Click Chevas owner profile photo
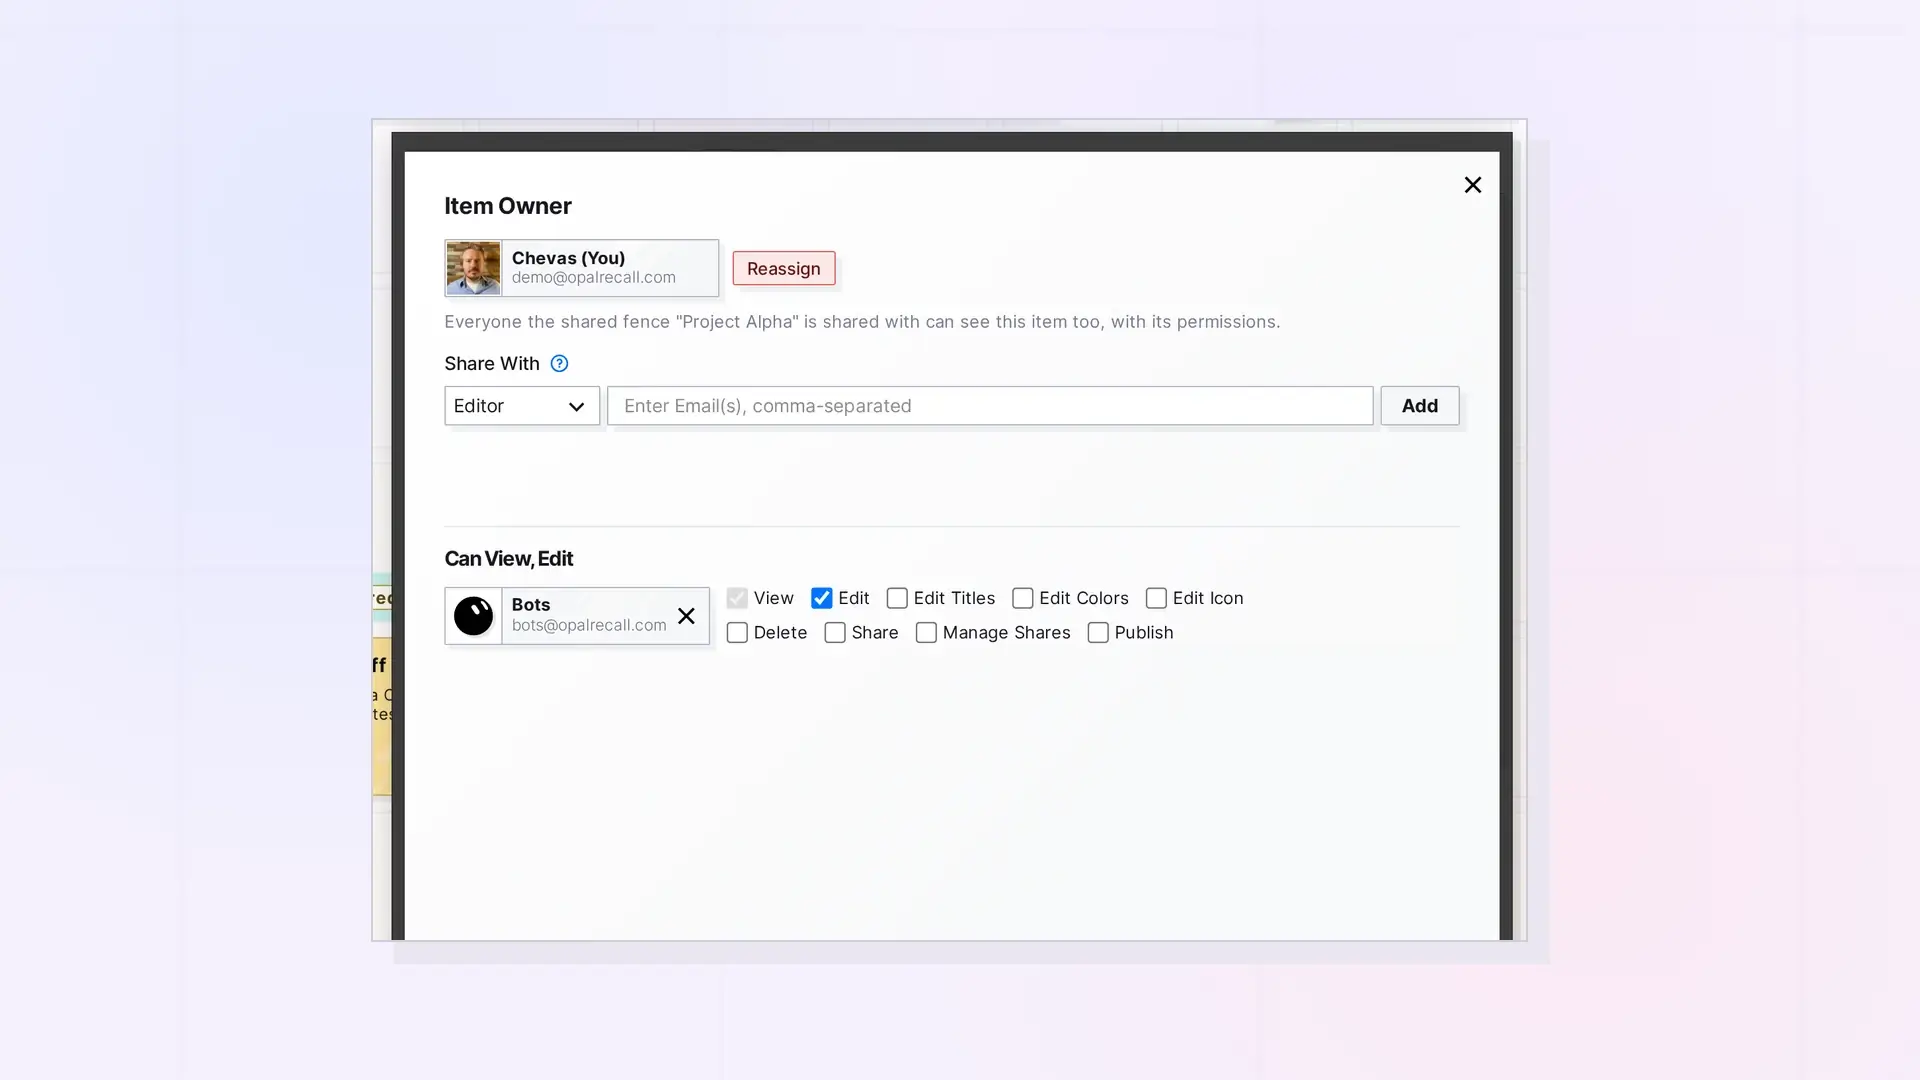Image resolution: width=1920 pixels, height=1080 pixels. [473, 268]
